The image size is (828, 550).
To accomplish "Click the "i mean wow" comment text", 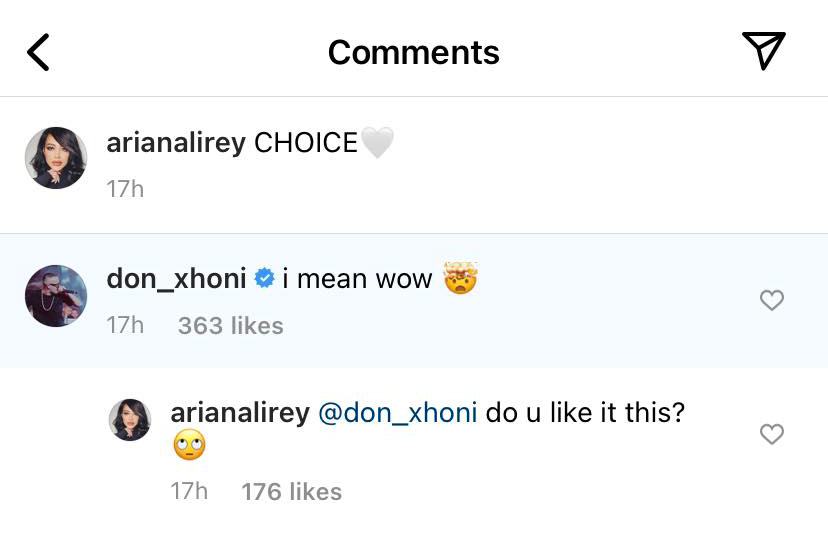I will tap(357, 279).
